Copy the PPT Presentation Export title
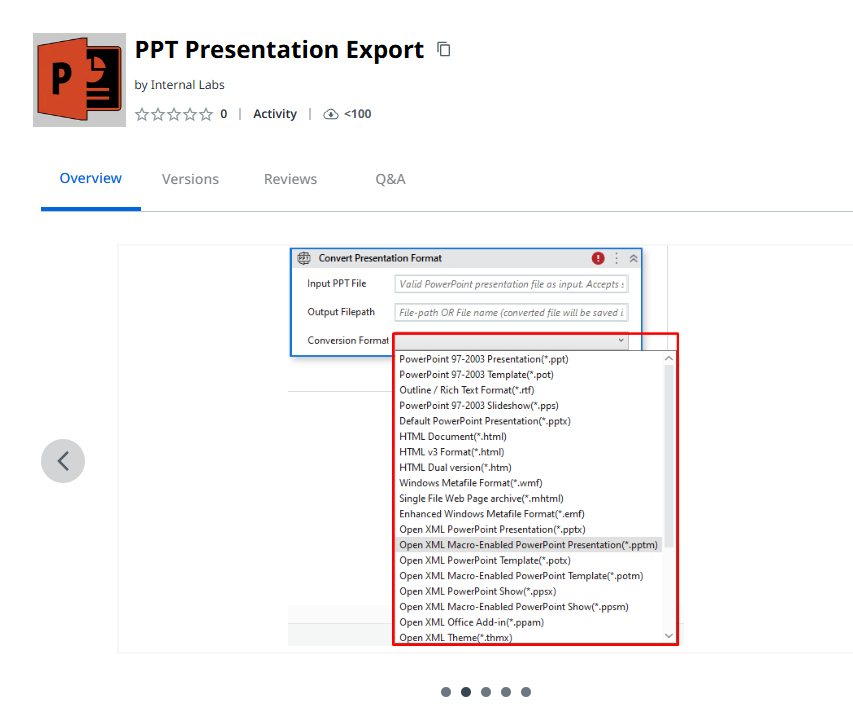Screen dimensions: 853x712 pyautogui.click(x=444, y=49)
